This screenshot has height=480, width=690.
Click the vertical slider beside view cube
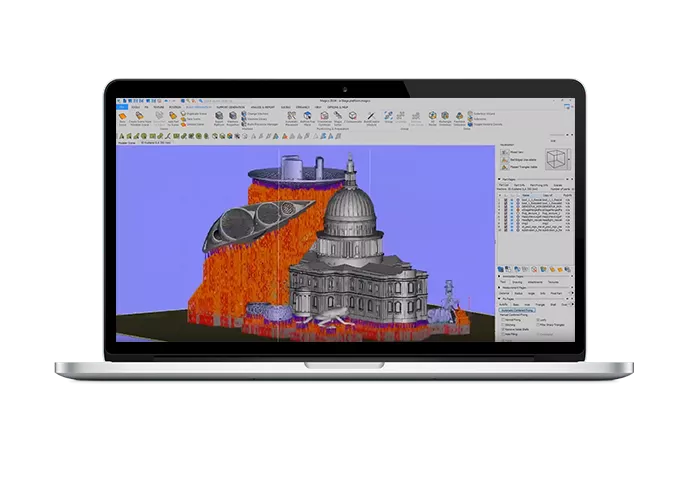[570, 159]
